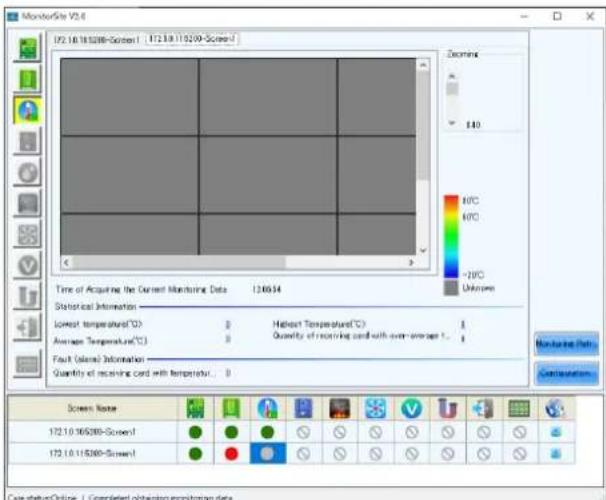
Task: Select the highlighted temperature icon in sidebar
Action: pos(28,111)
